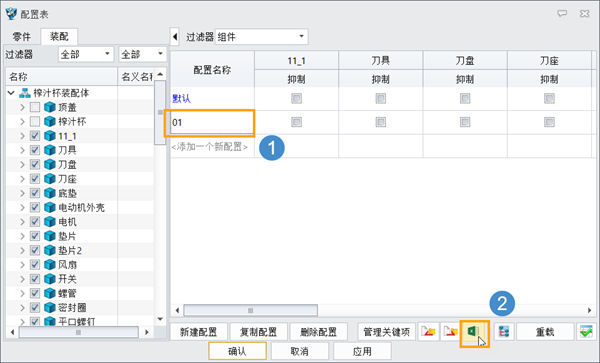Switch to the 装配 tab

[59, 36]
